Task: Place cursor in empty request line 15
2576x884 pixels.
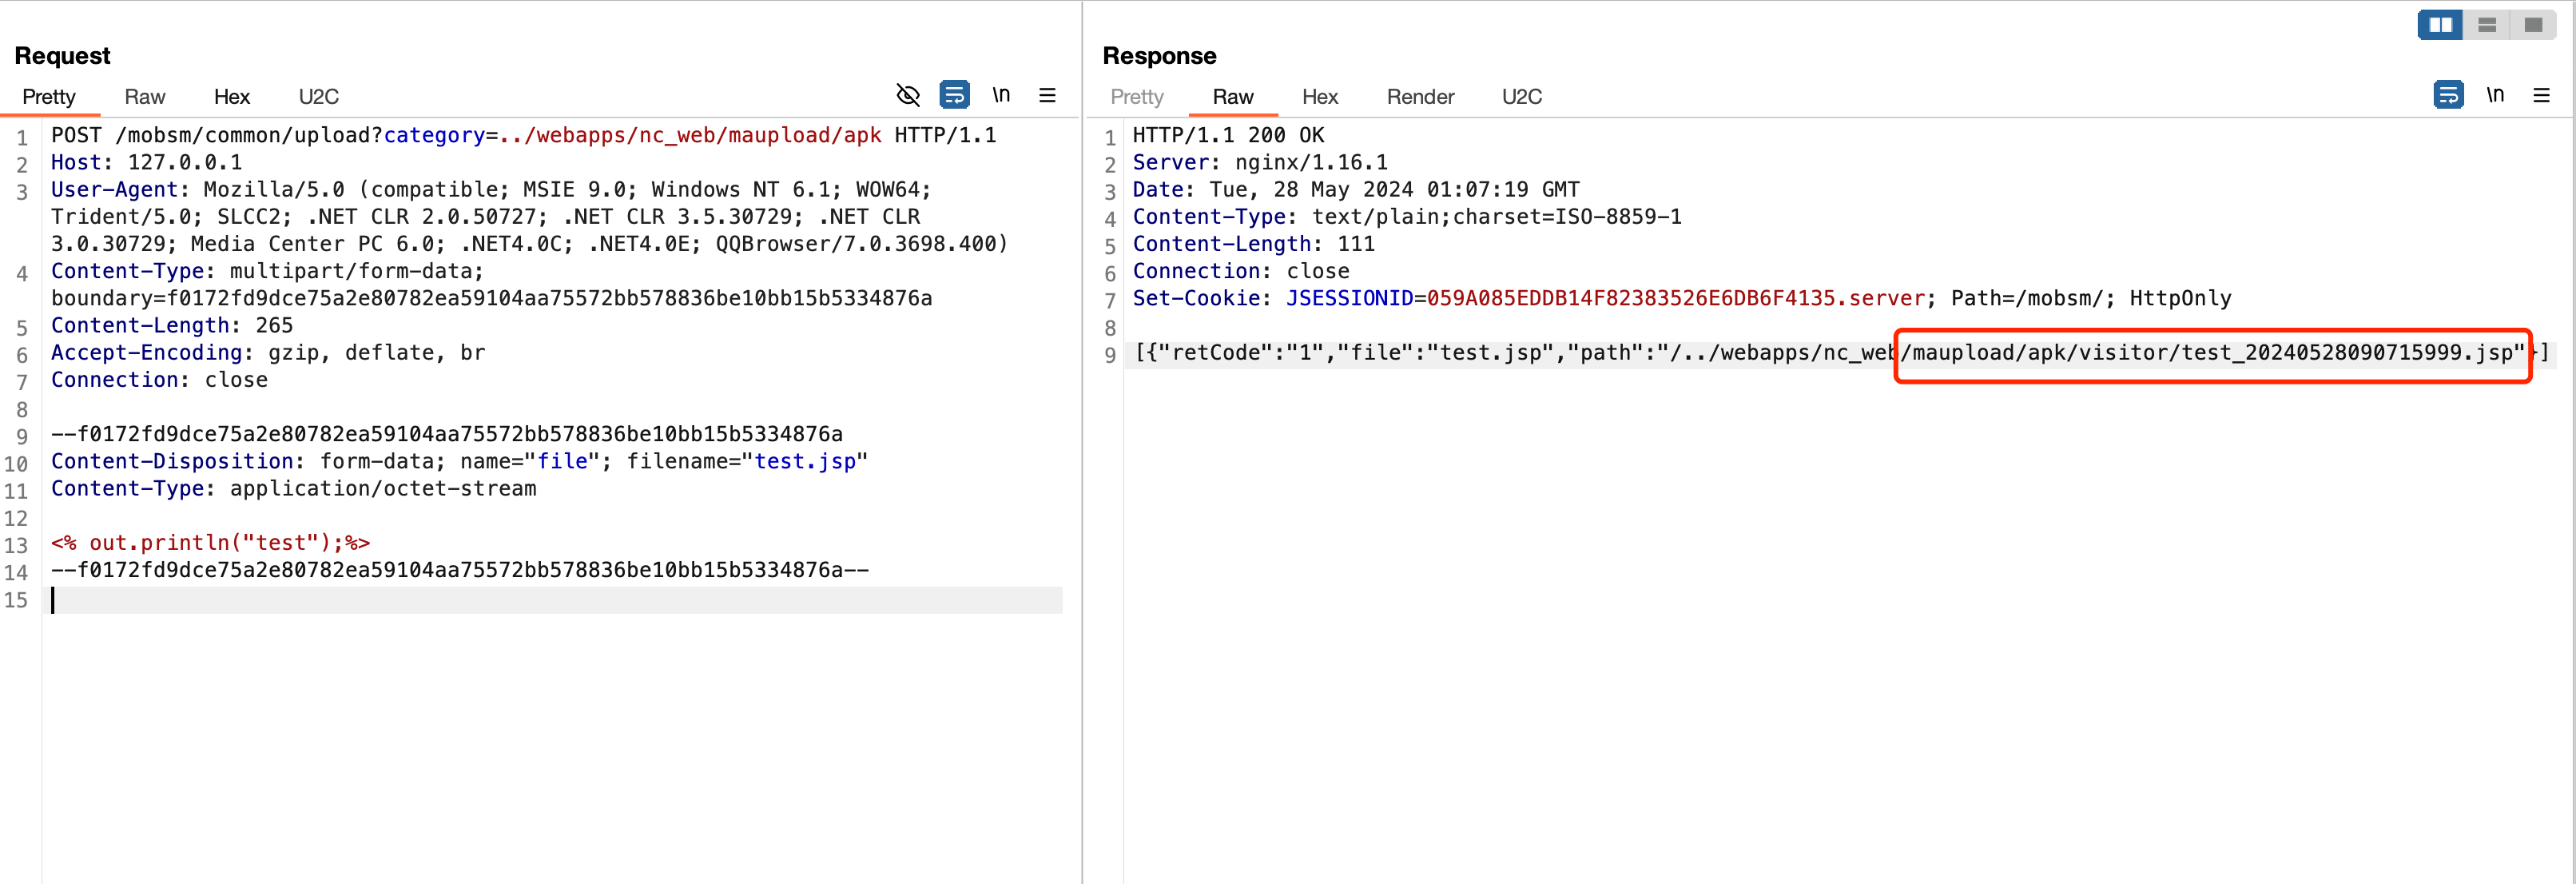Action: point(556,600)
